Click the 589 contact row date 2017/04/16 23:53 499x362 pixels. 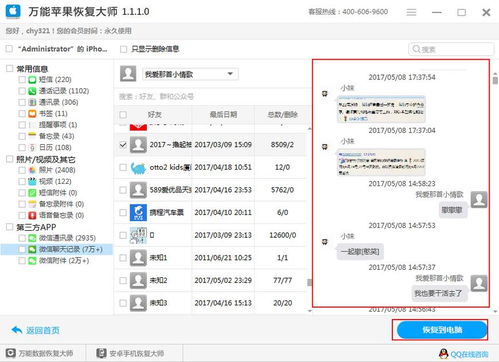click(223, 190)
